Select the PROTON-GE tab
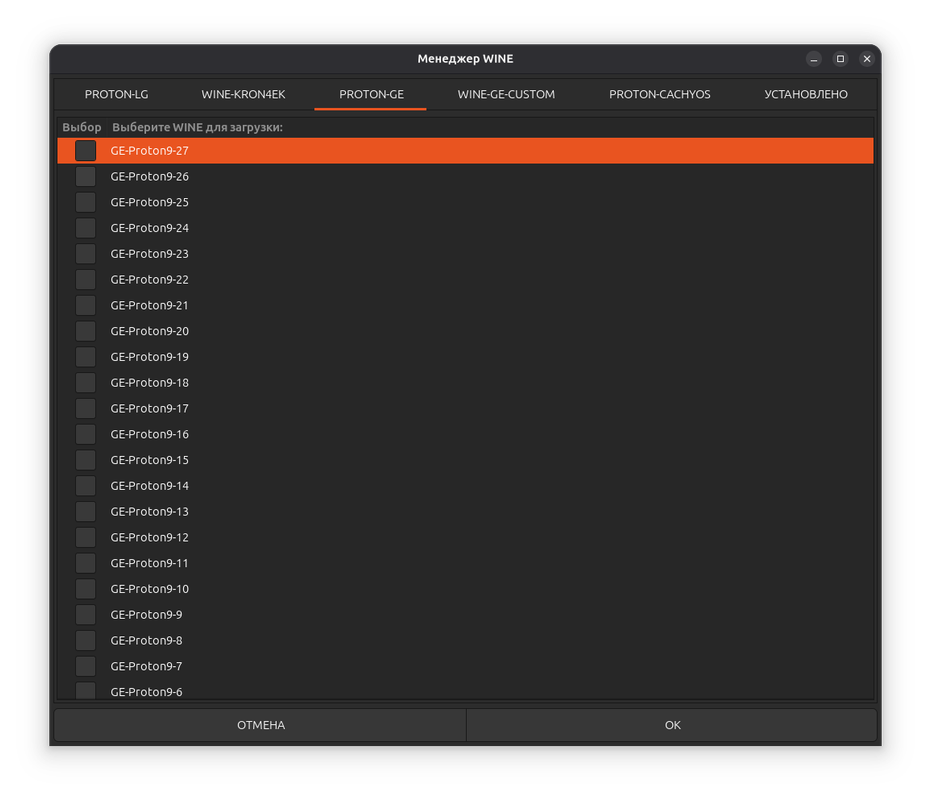 pos(371,94)
